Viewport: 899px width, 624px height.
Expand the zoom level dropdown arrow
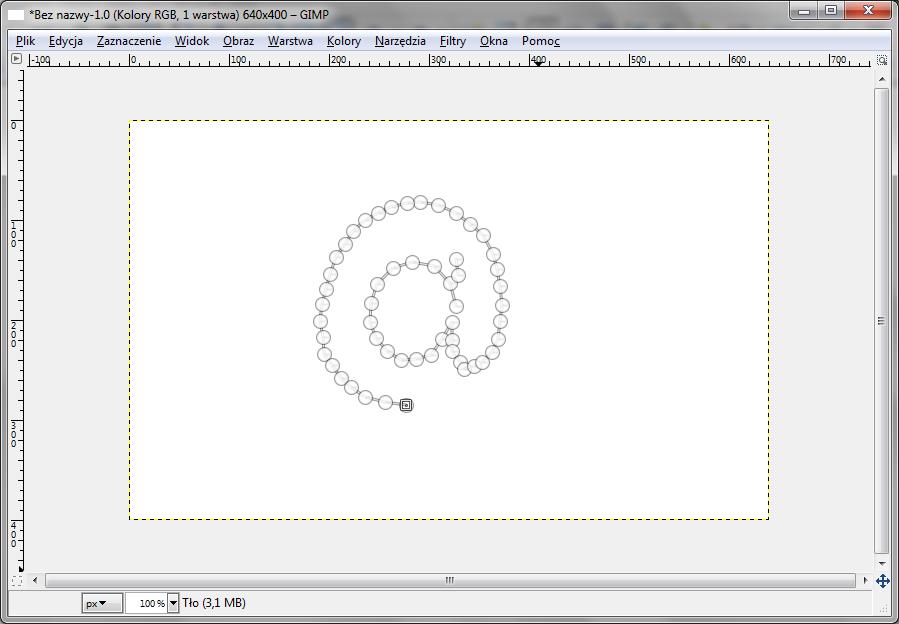173,603
